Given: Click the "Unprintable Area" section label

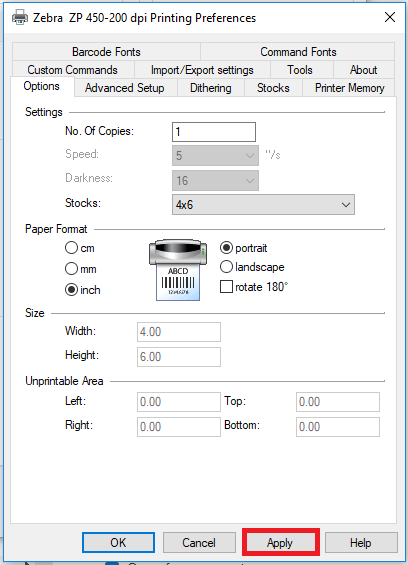Looking at the screenshot, I should pyautogui.click(x=64, y=381).
